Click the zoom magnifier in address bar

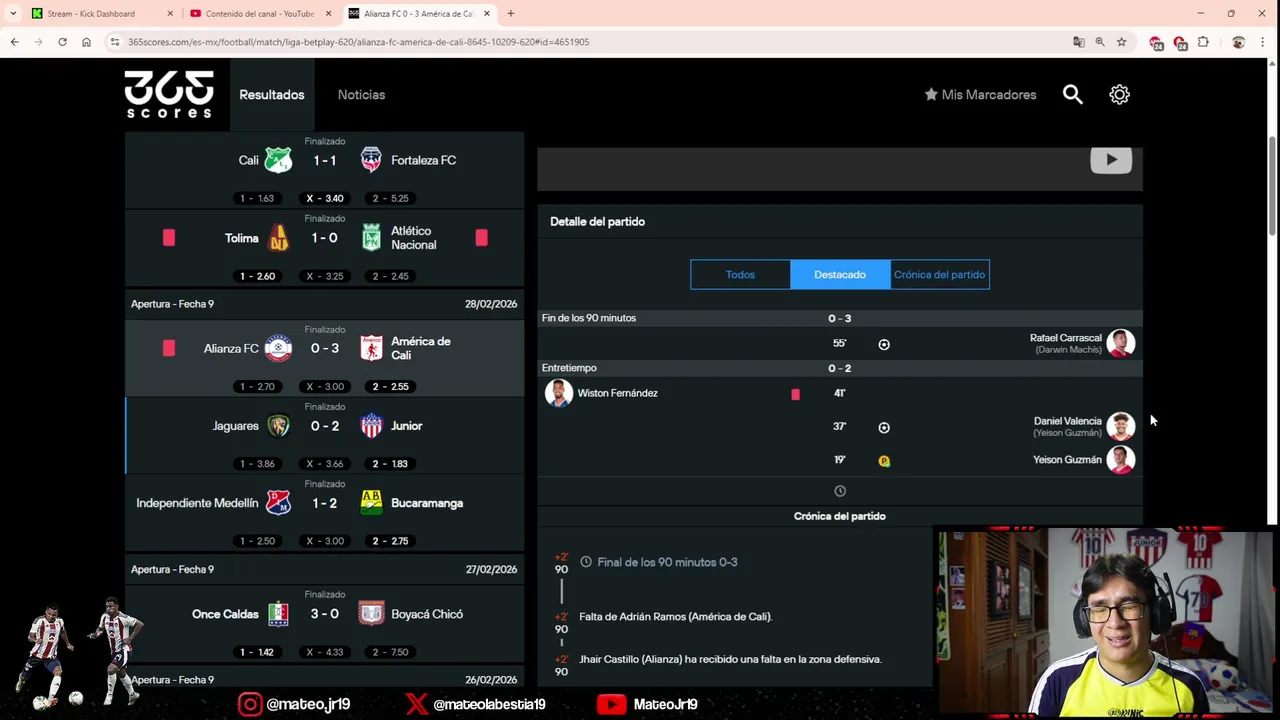[1100, 42]
